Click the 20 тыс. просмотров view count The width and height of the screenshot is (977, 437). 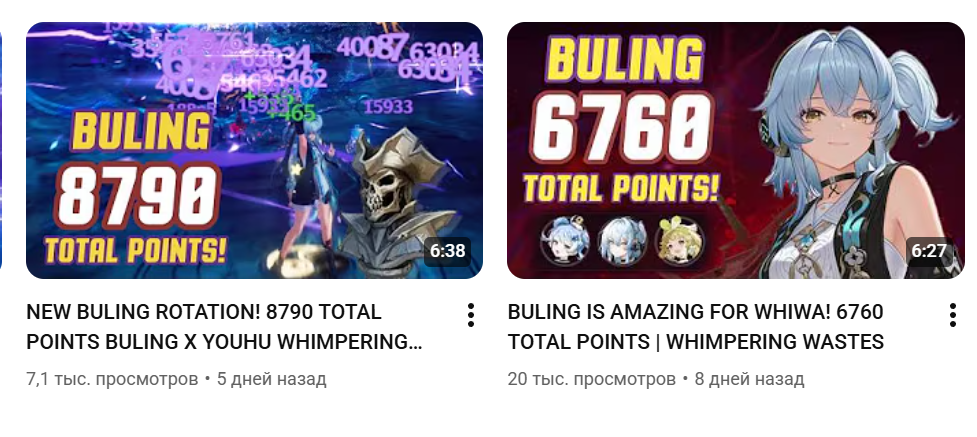[592, 379]
